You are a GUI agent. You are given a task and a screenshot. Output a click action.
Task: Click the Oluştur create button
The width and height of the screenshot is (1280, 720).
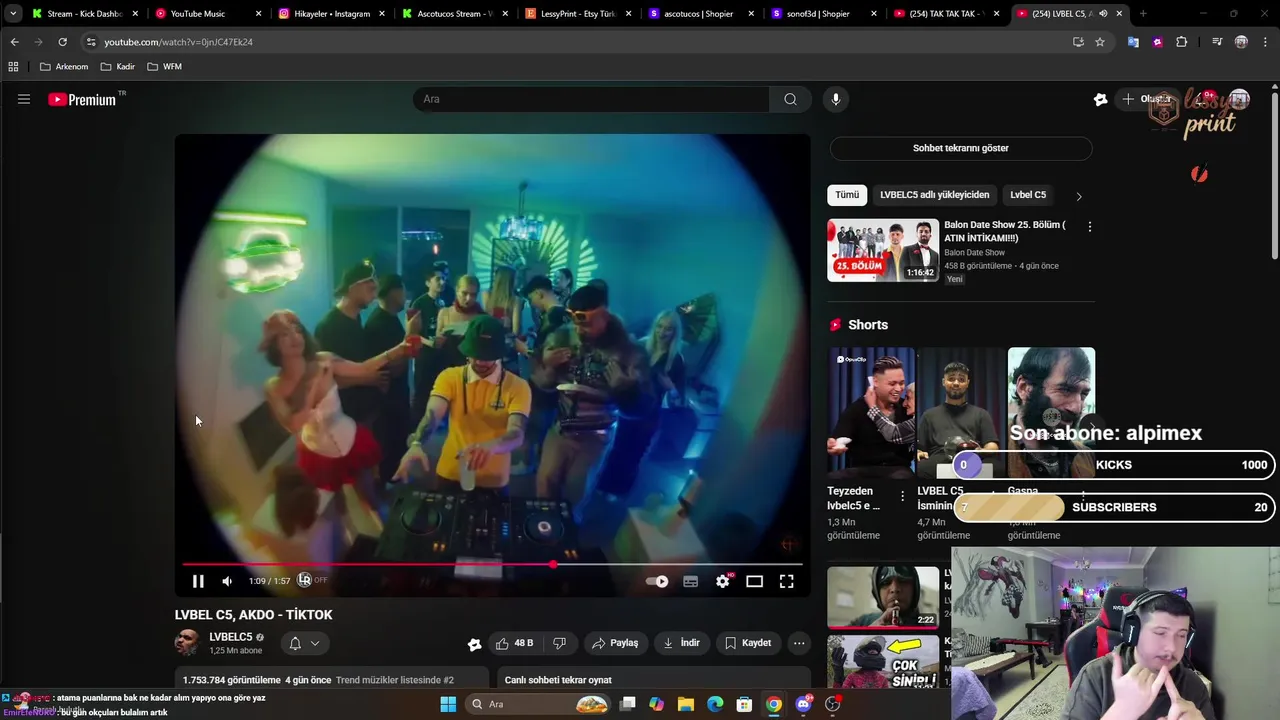coord(1146,99)
